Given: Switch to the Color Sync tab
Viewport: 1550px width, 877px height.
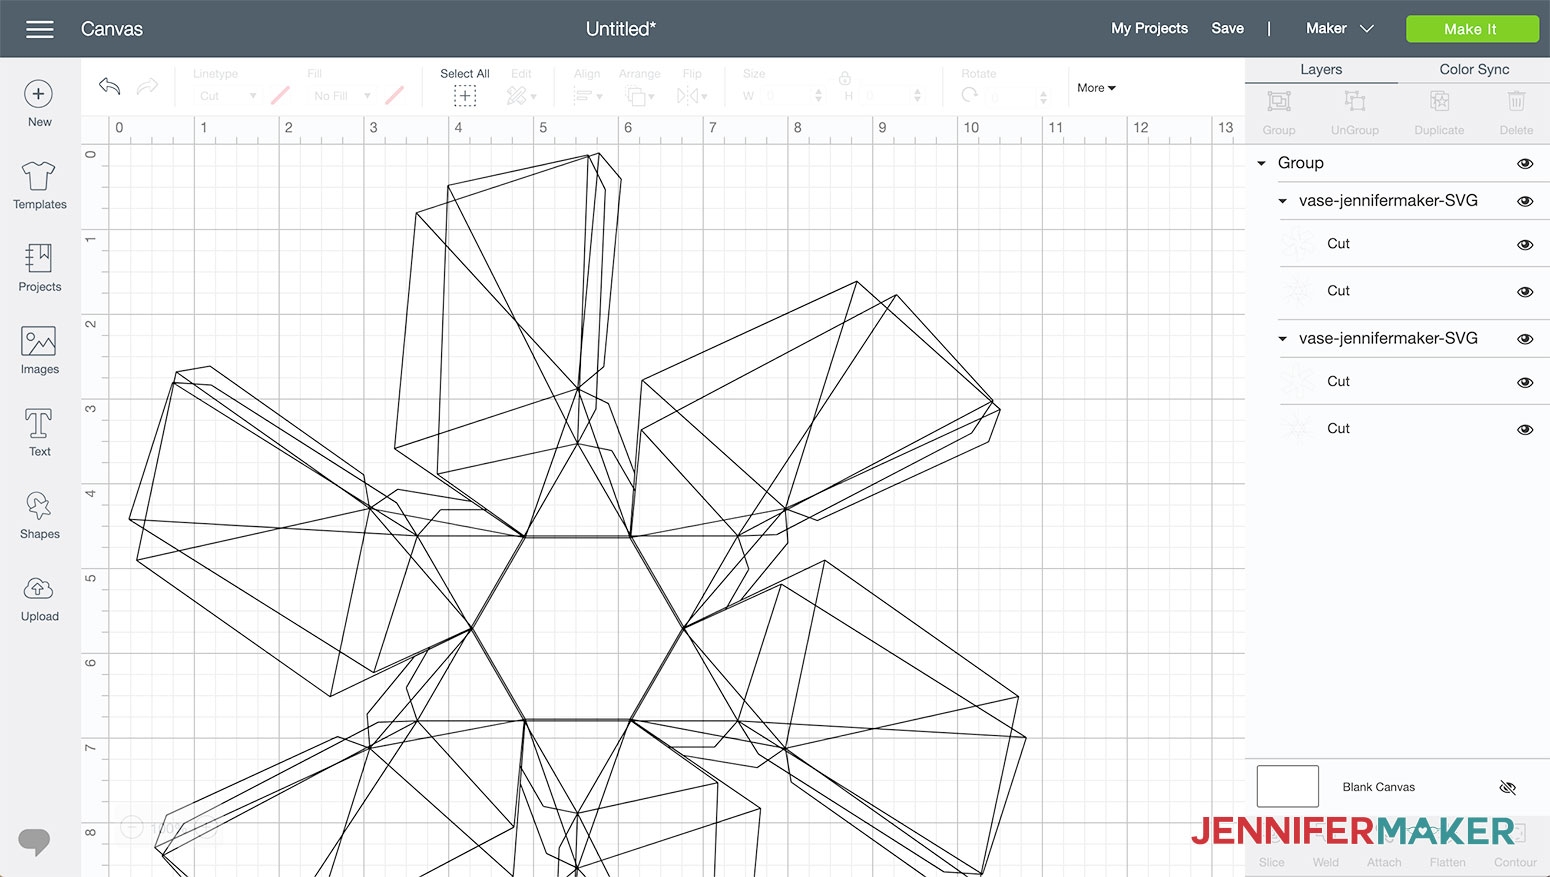Looking at the screenshot, I should tap(1473, 69).
